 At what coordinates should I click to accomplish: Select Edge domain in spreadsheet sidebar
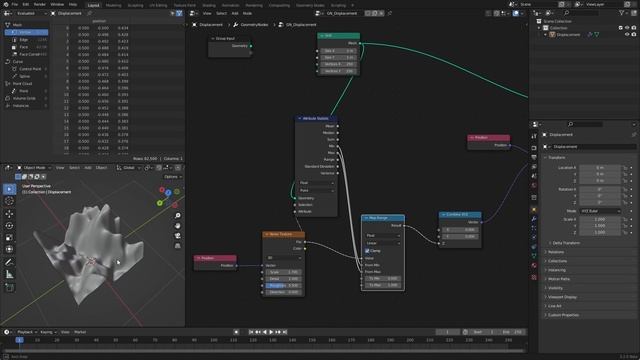27,40
